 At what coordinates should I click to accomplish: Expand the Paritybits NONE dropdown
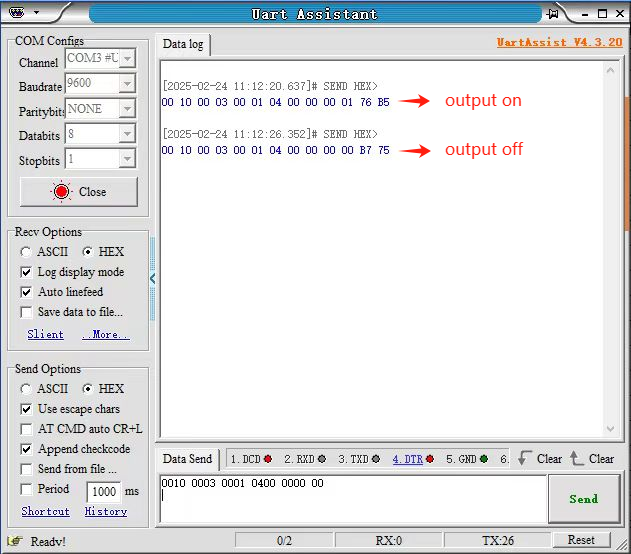[x=127, y=109]
